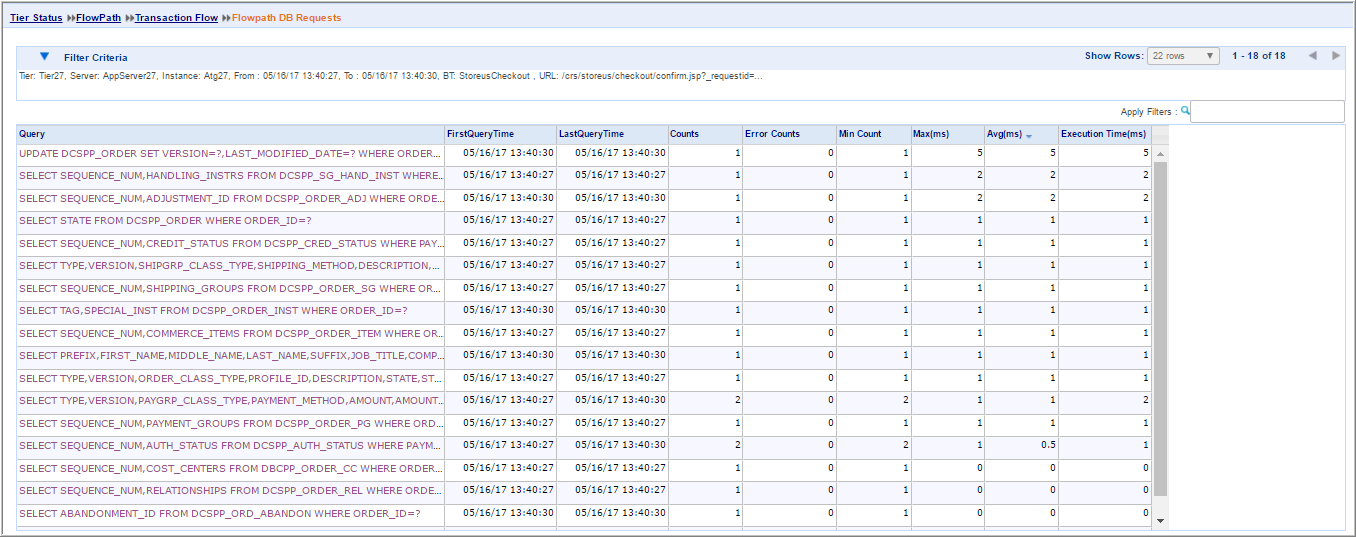This screenshot has width=1356, height=537.
Task: Sort by the Query column header
Action: tap(32, 134)
